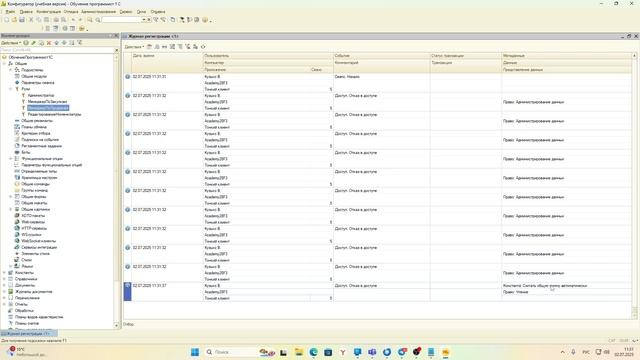
Task: Click the Find magnifier toolbar icon
Action: click(x=90, y=20)
